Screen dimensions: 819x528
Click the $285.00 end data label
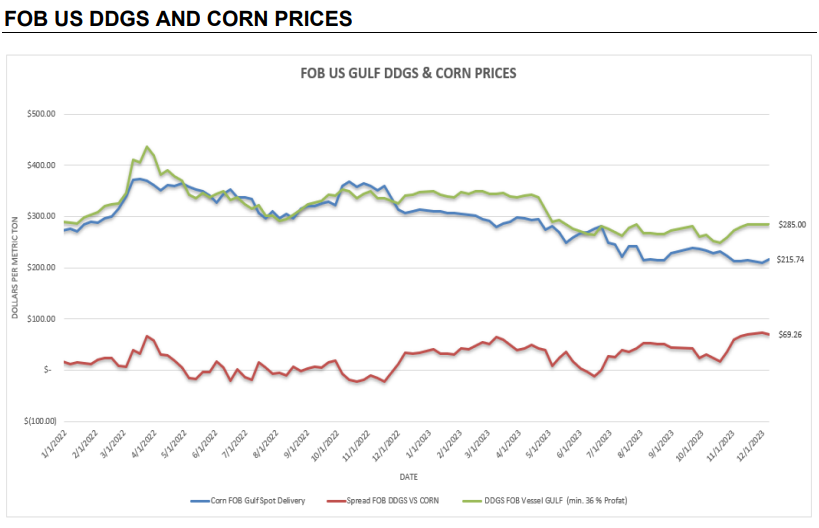[x=792, y=225]
